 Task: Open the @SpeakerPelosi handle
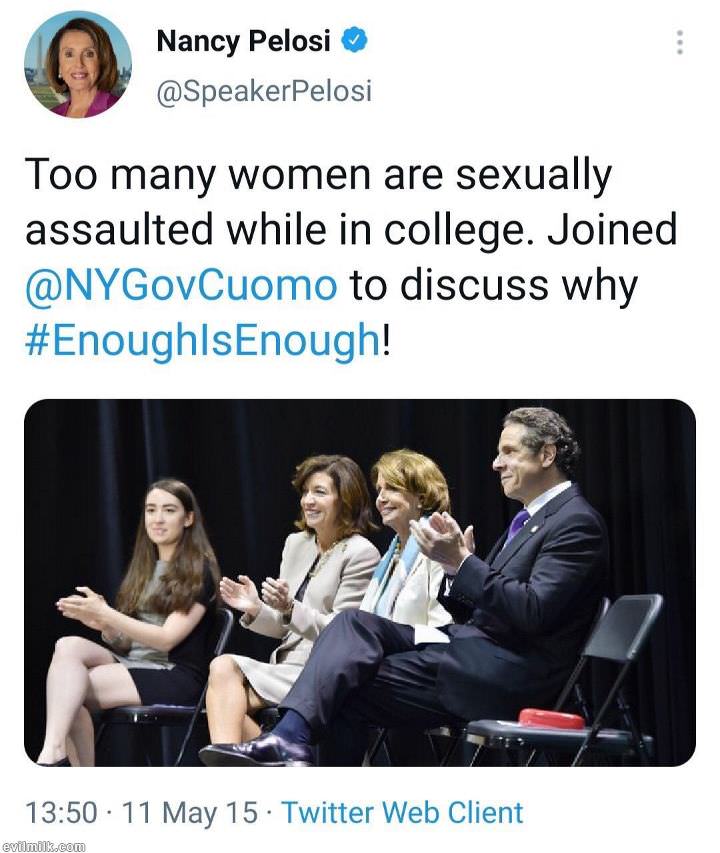(264, 91)
